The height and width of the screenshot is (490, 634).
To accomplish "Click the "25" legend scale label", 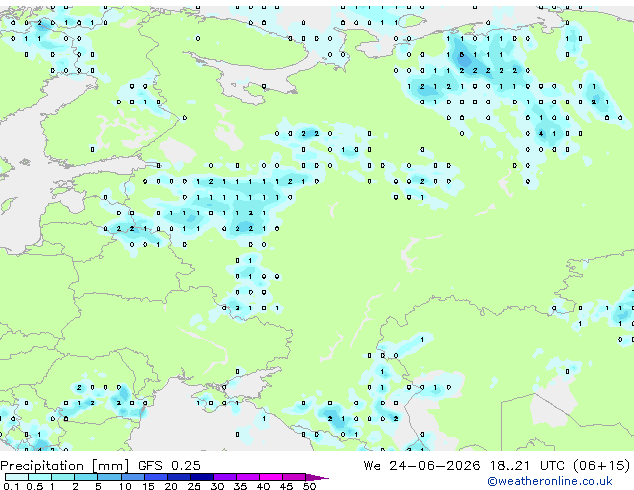I will (x=194, y=486).
